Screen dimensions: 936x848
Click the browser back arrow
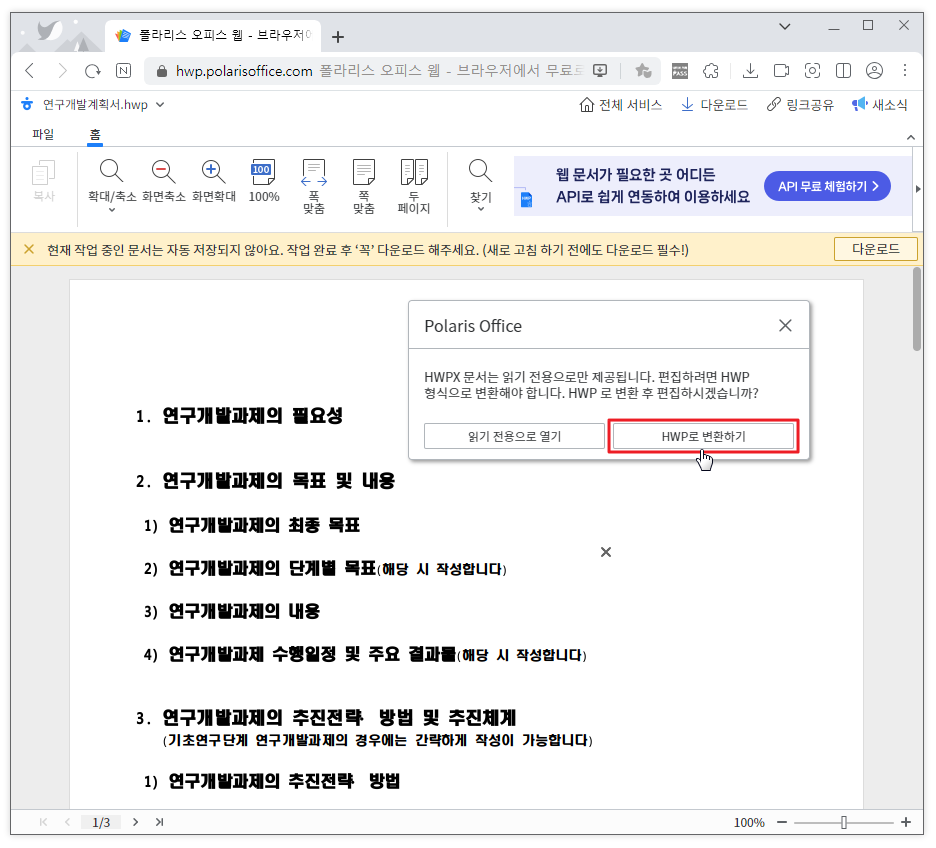30,71
